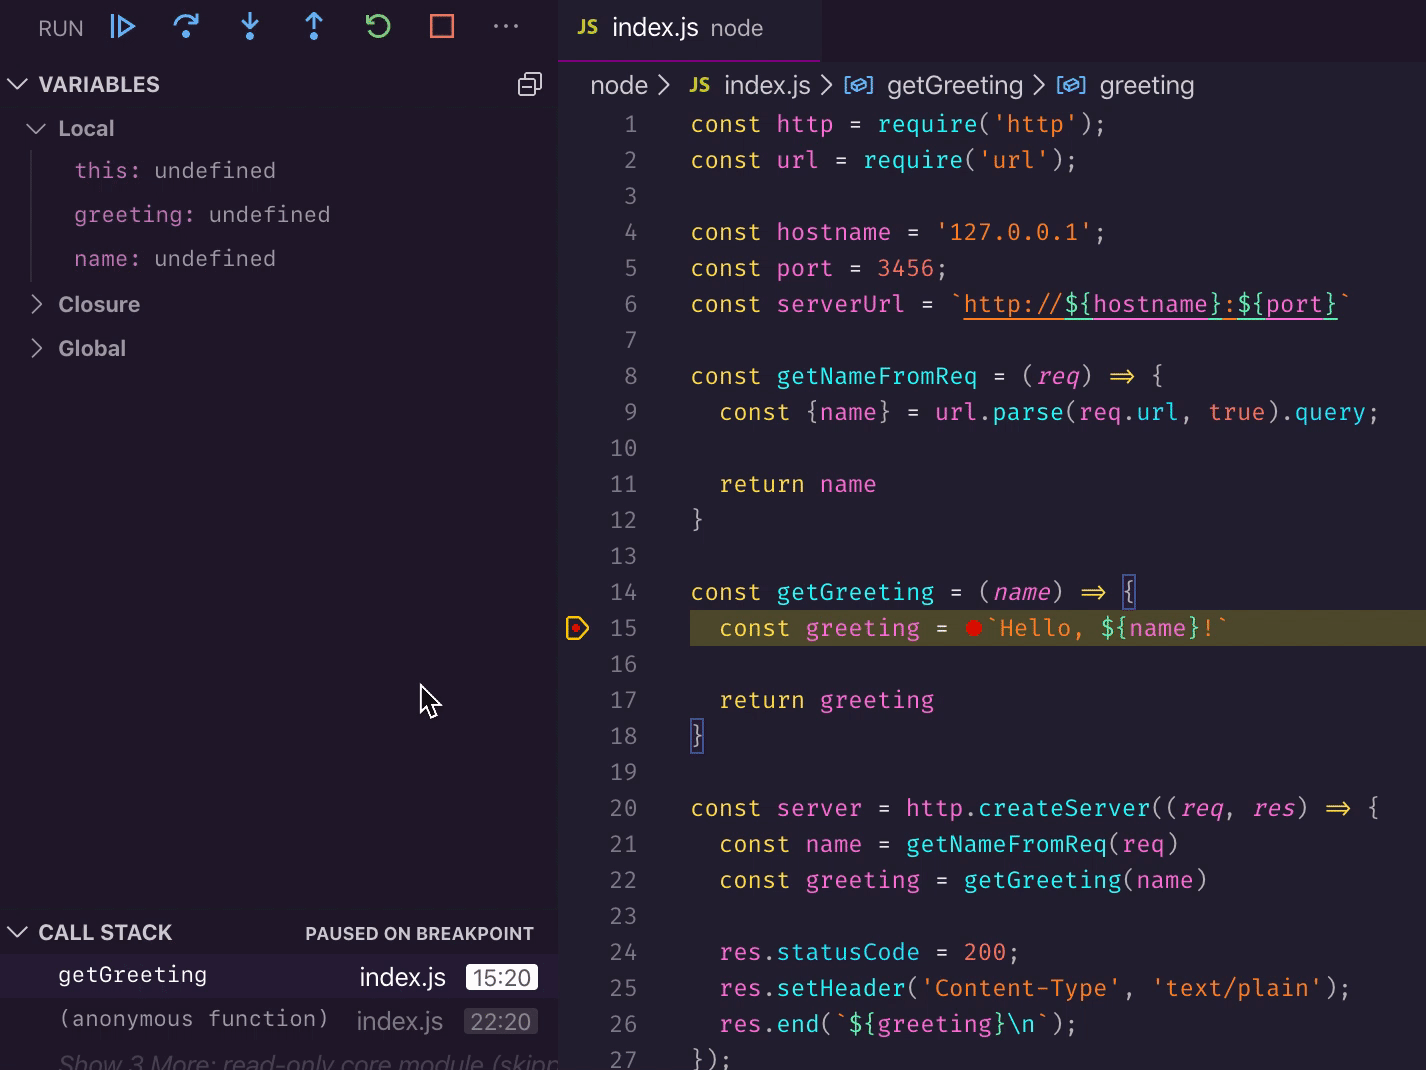
Task: Collapse all variables with the panel icon
Action: [x=530, y=85]
